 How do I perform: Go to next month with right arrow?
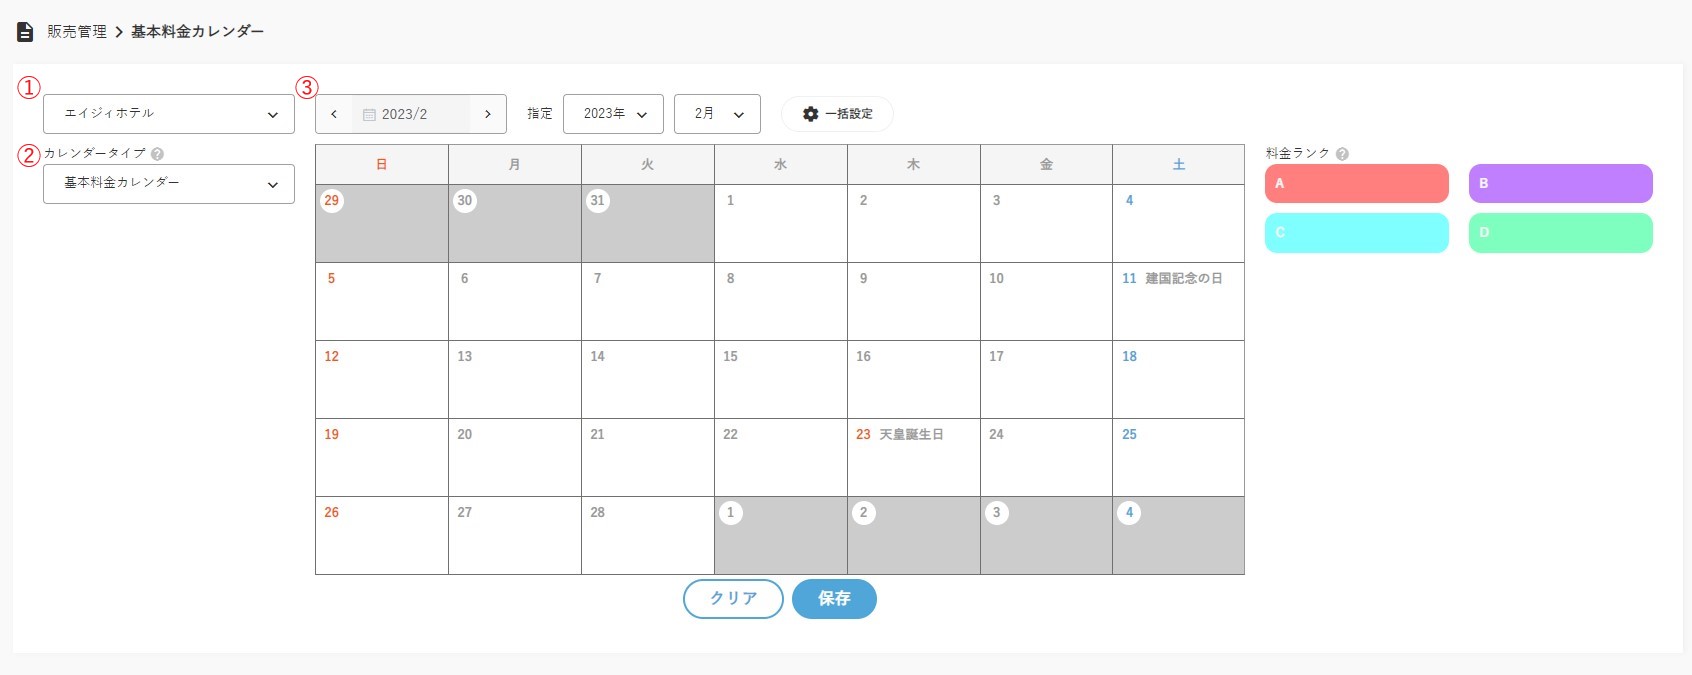[x=488, y=114]
